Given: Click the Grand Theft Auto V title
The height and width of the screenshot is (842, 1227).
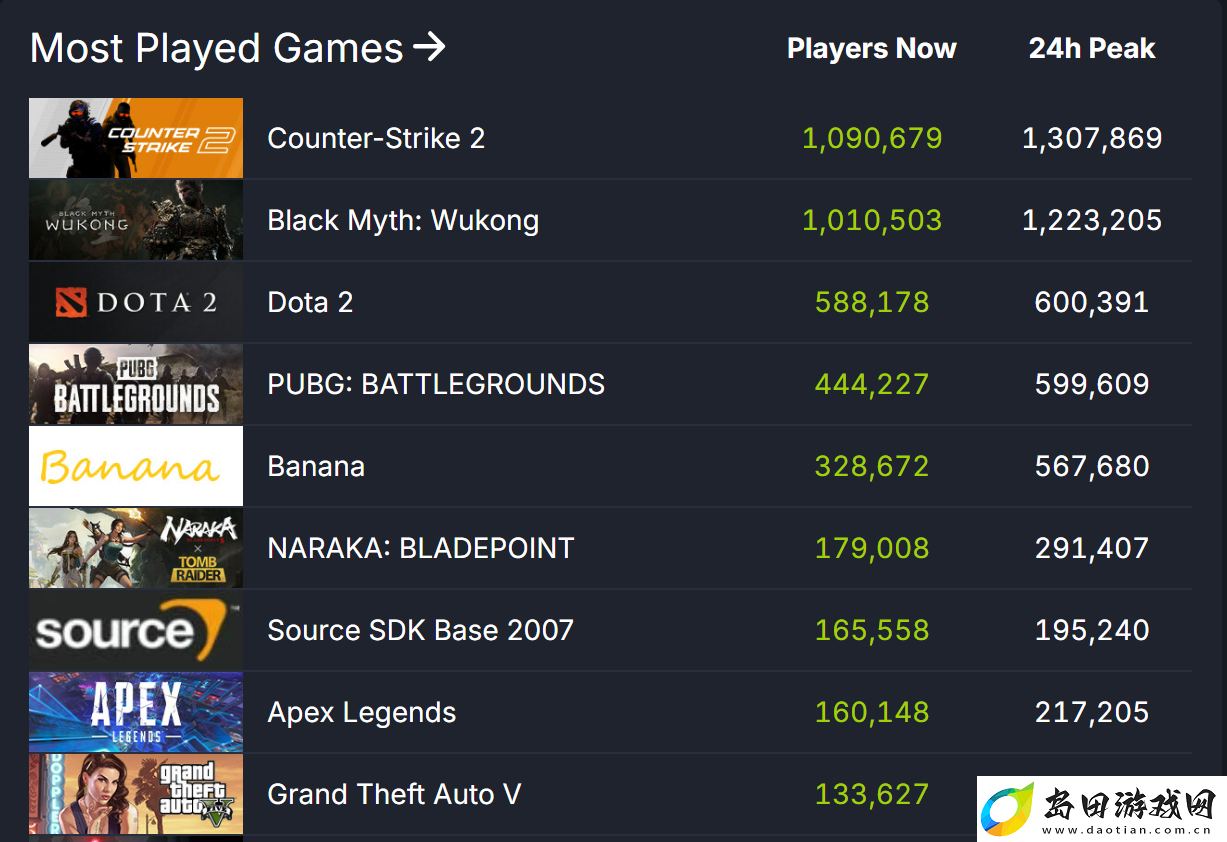Looking at the screenshot, I should 394,794.
